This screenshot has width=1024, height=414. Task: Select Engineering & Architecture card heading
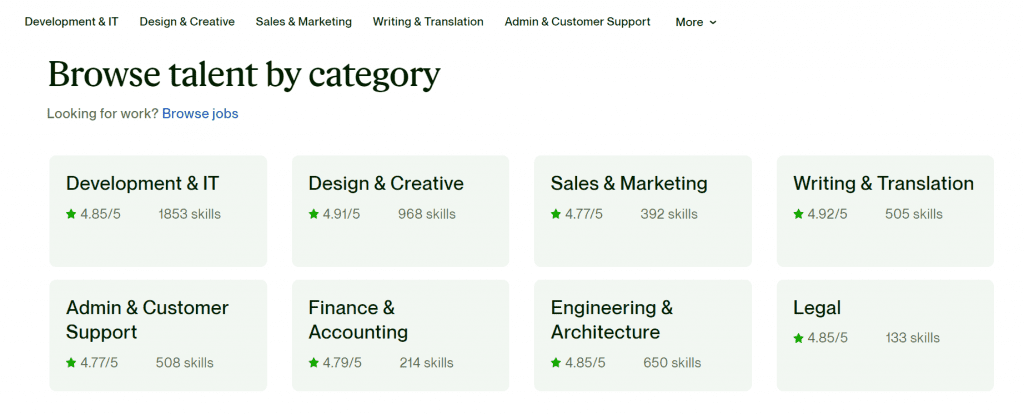click(x=611, y=320)
